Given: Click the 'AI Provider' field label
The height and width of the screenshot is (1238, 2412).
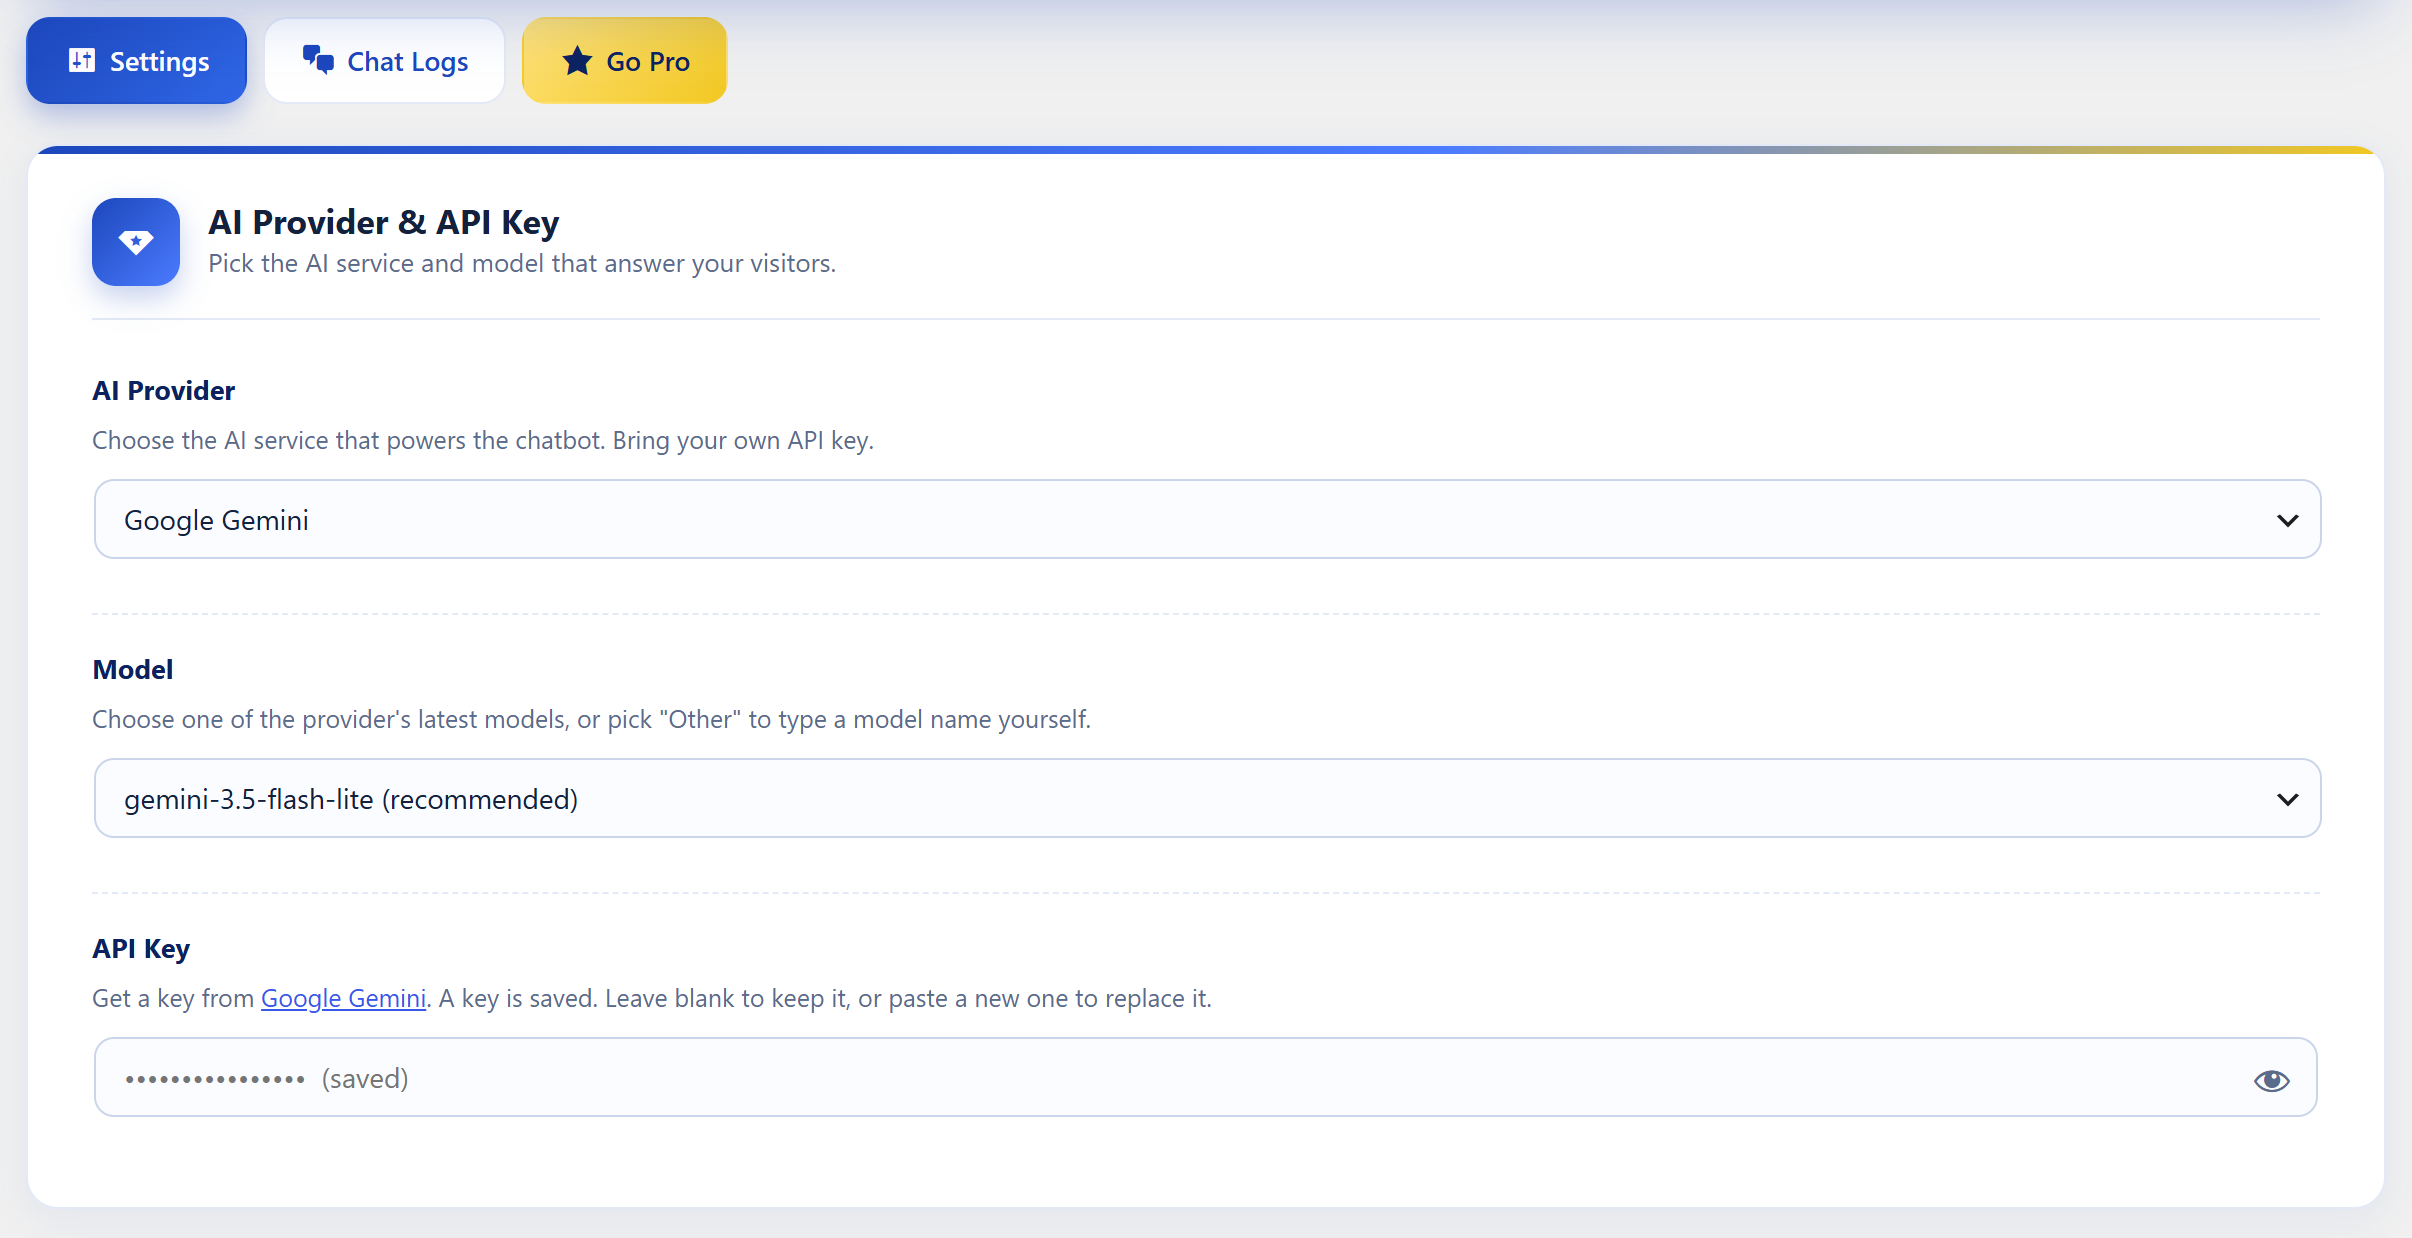Looking at the screenshot, I should coord(163,390).
